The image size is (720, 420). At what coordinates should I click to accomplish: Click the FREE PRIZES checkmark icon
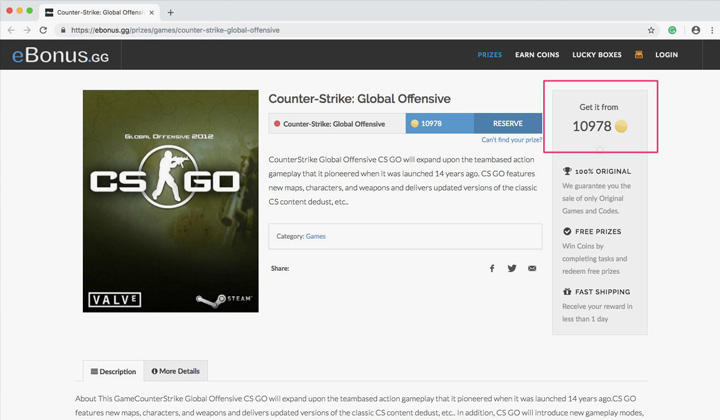(567, 231)
